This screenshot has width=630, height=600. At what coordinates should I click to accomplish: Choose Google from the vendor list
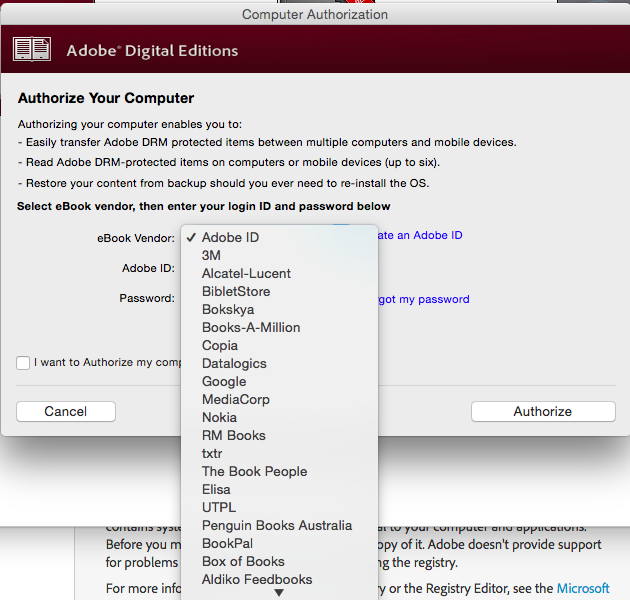[224, 382]
